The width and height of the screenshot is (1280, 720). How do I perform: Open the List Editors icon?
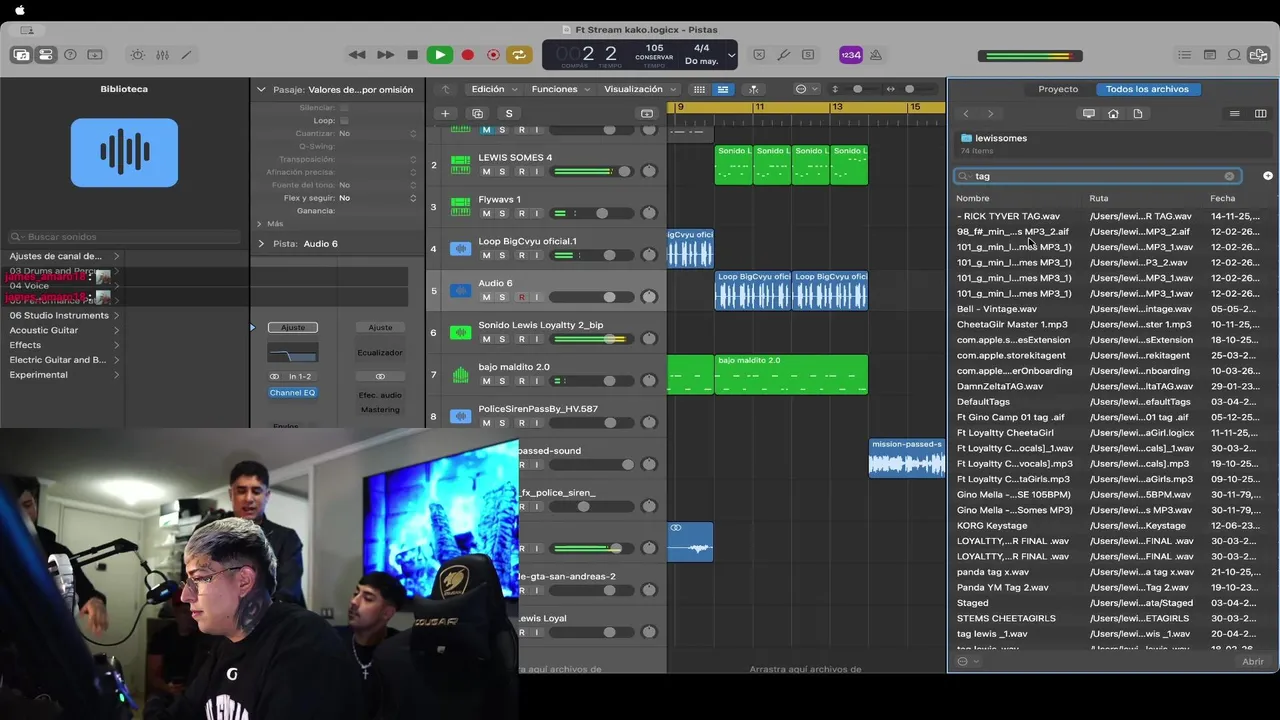click(x=1185, y=55)
